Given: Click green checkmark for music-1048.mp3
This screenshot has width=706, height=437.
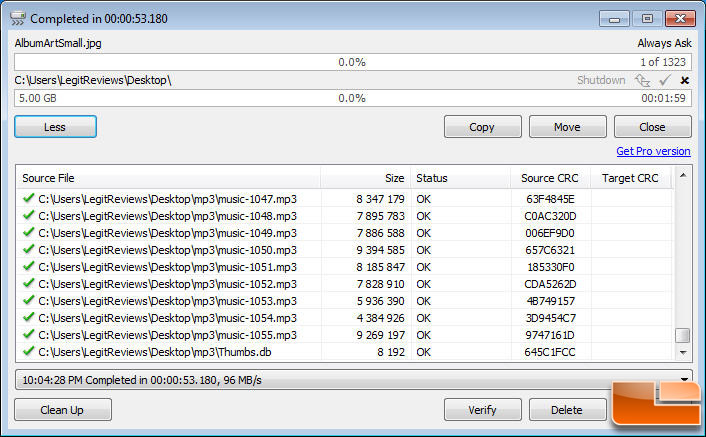Looking at the screenshot, I should [x=29, y=215].
